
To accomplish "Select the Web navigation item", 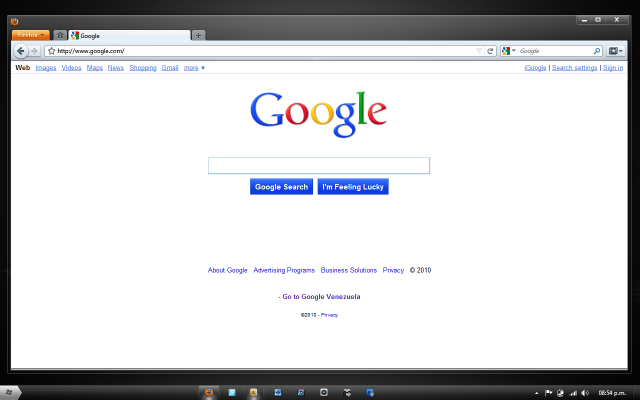I will [22, 68].
